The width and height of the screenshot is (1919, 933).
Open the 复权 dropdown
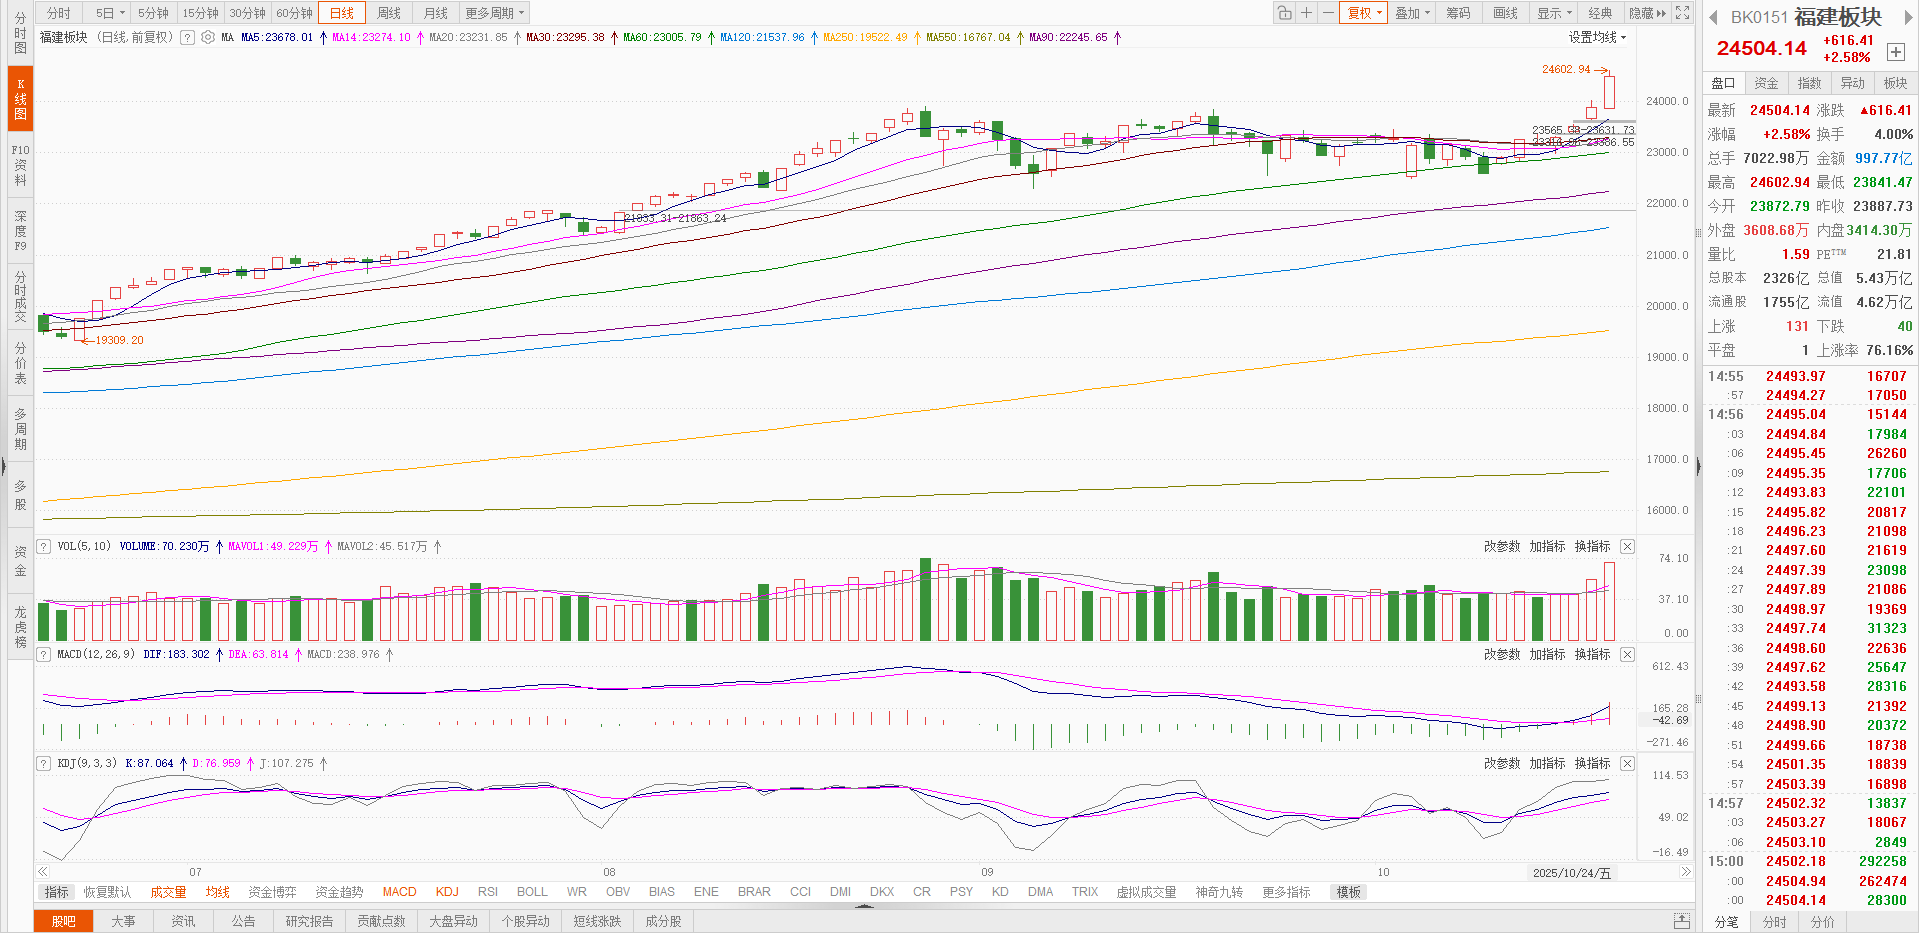pos(1364,13)
